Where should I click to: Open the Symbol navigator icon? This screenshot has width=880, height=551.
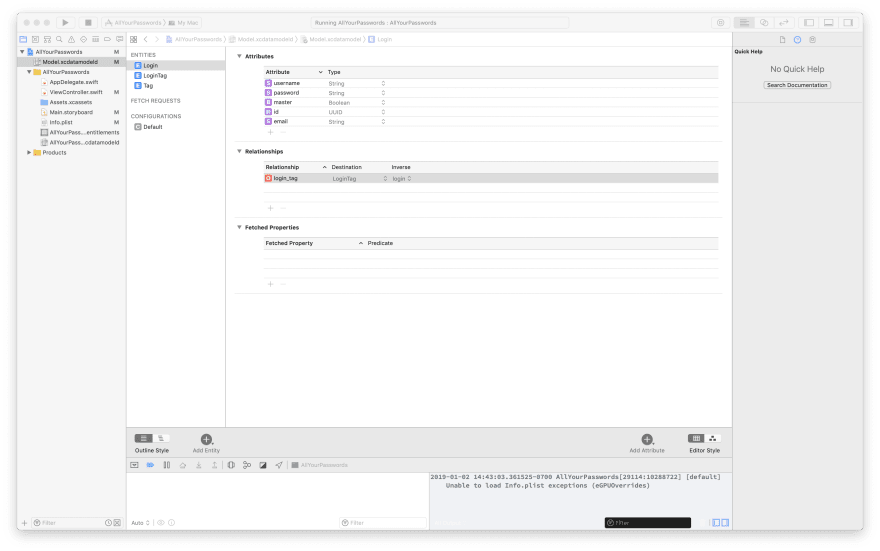click(x=47, y=39)
